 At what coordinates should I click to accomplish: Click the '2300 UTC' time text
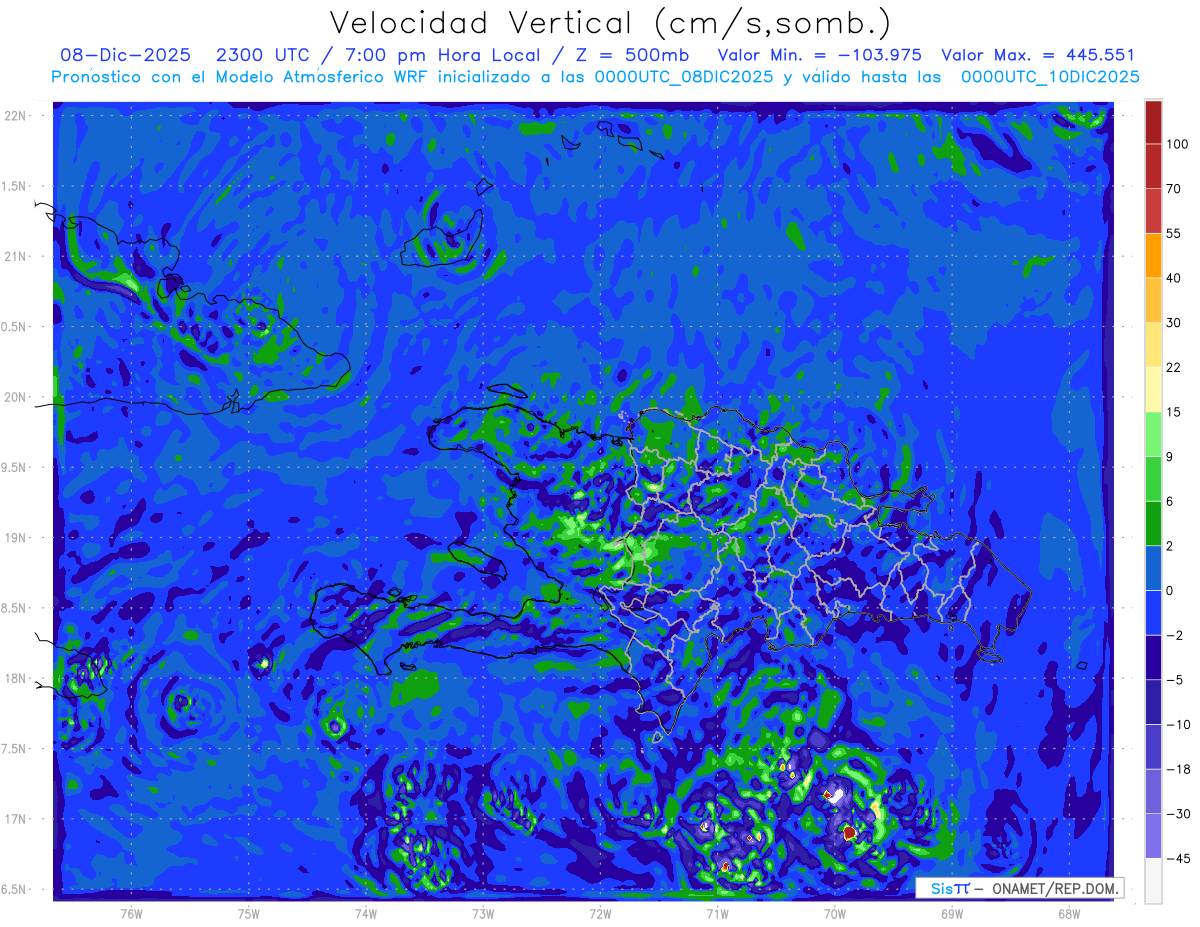click(263, 55)
